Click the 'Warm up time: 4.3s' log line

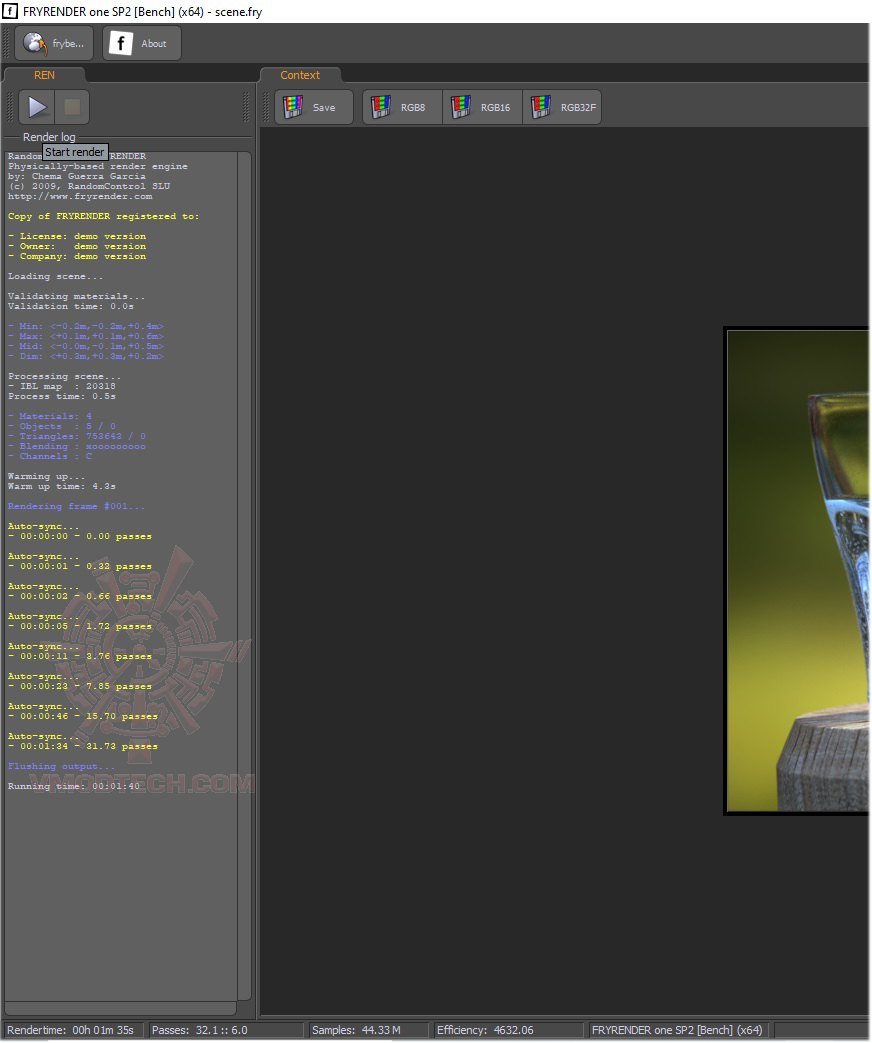(x=62, y=486)
